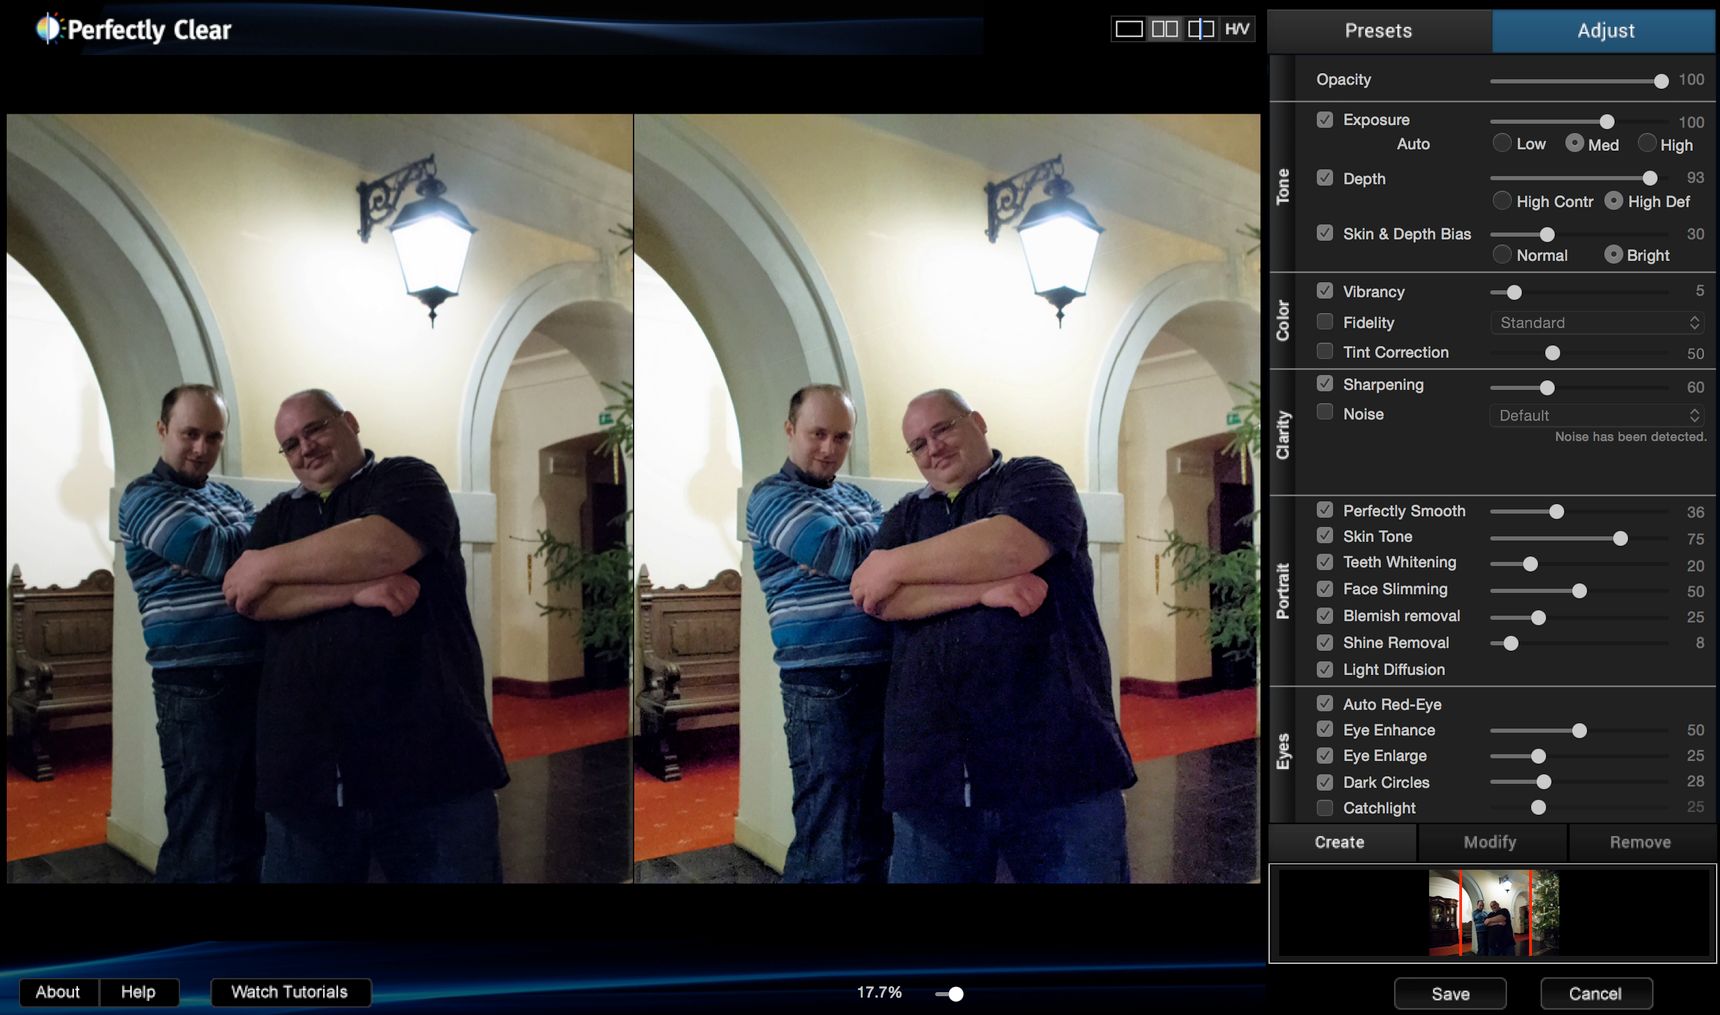Disable Auto Red-Eye checkbox
This screenshot has width=1720, height=1015.
coord(1325,703)
